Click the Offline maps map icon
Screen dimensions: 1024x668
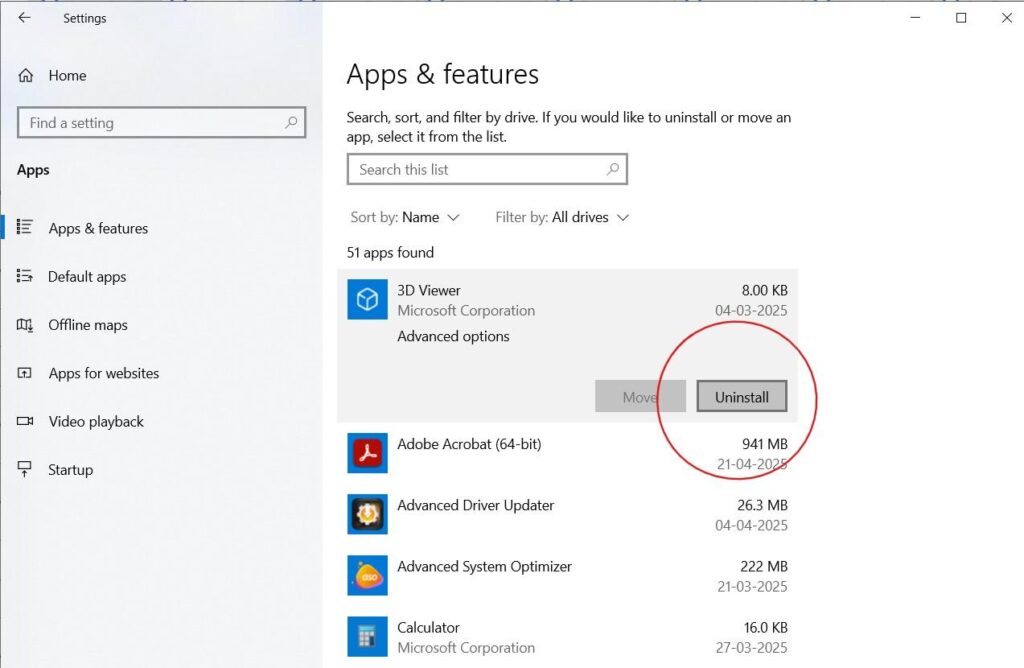pos(25,325)
